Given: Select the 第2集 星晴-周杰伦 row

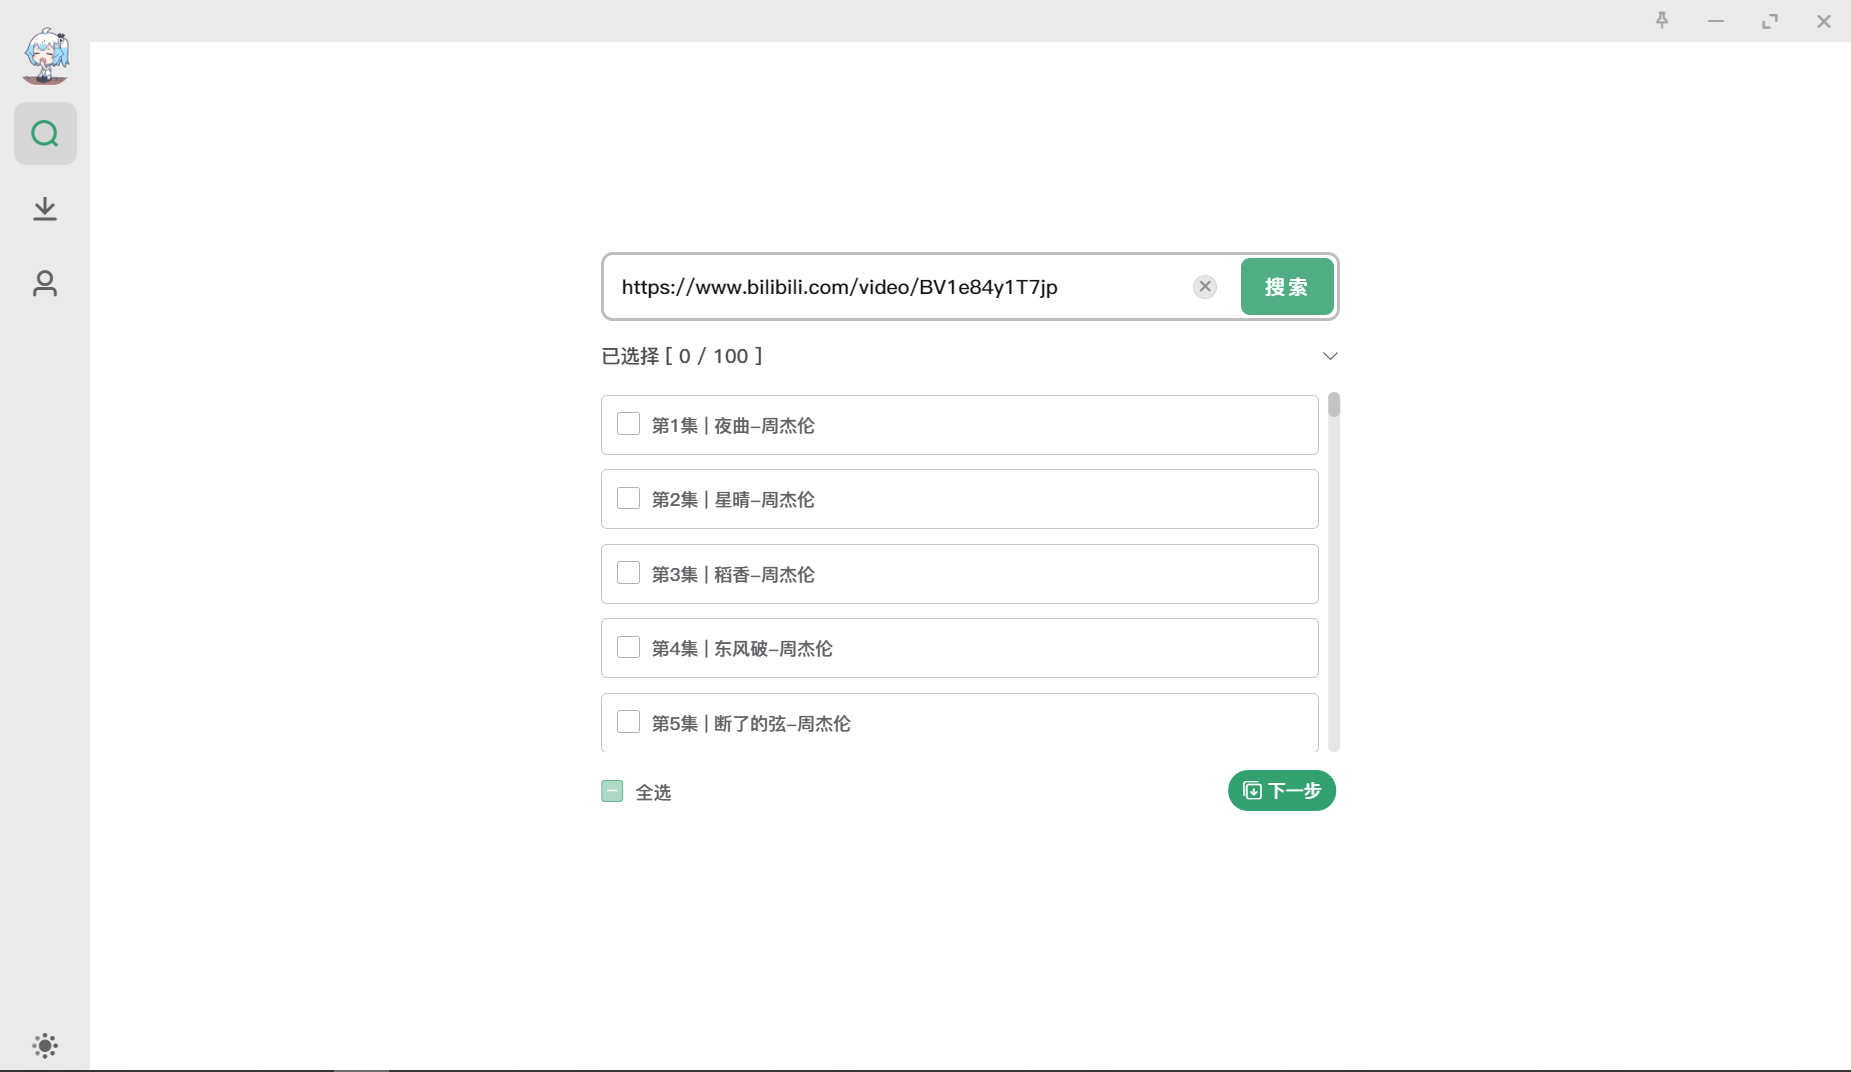Looking at the screenshot, I should click(x=960, y=499).
